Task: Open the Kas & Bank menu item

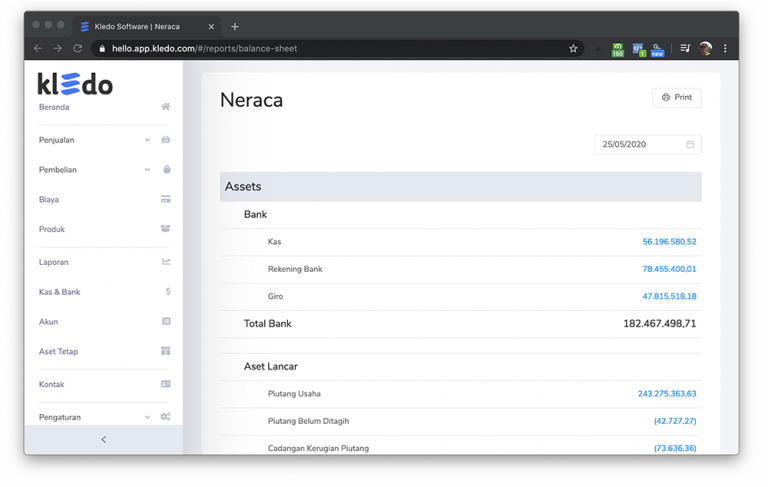Action: click(x=59, y=292)
